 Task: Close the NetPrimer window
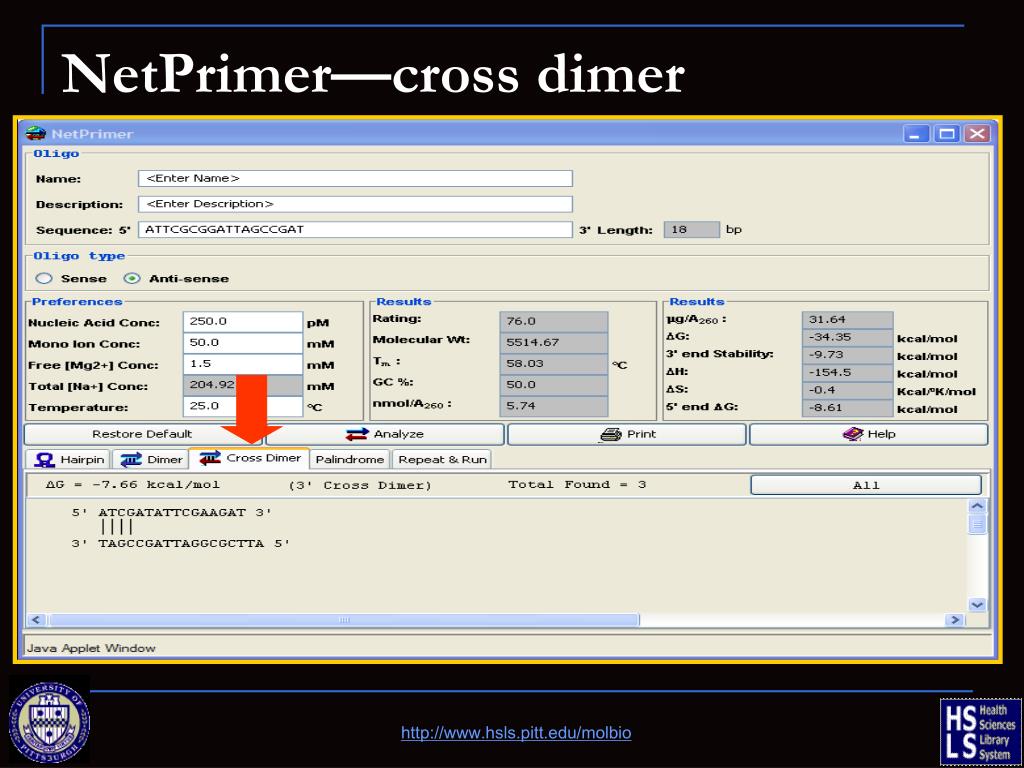pyautogui.click(x=977, y=134)
